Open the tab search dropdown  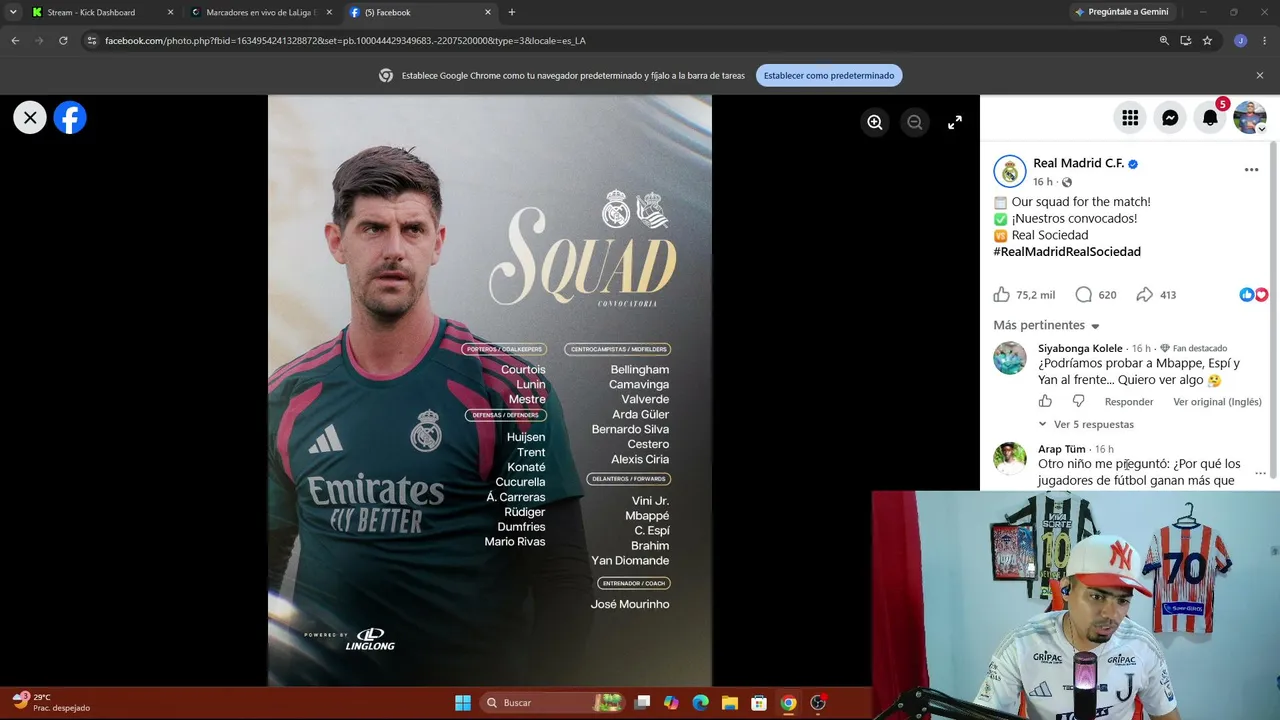click(x=13, y=12)
